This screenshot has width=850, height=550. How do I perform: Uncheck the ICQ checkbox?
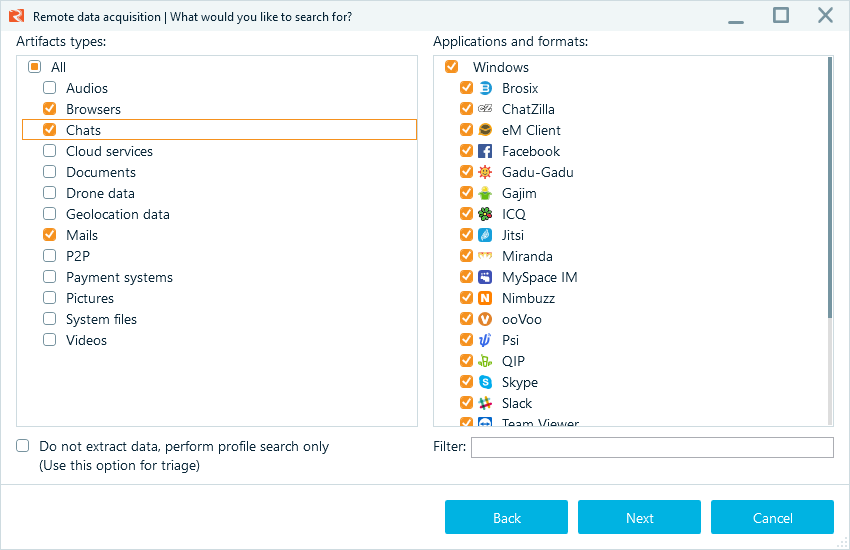(466, 213)
